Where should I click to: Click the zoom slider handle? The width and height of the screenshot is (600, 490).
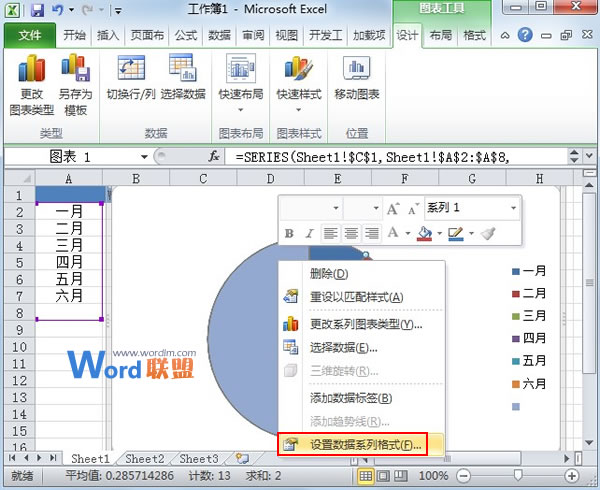point(516,476)
